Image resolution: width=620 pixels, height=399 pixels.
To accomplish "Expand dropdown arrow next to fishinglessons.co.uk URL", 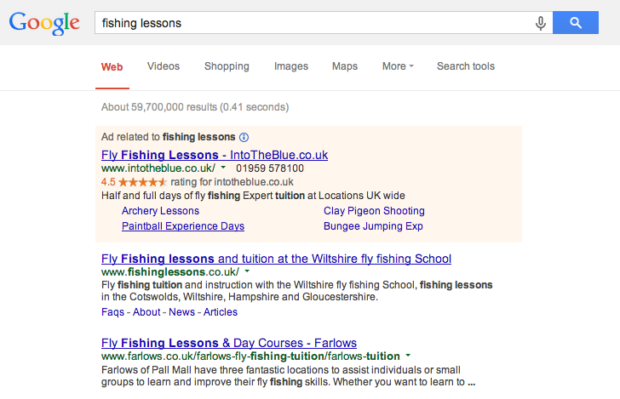I will click(x=247, y=271).
